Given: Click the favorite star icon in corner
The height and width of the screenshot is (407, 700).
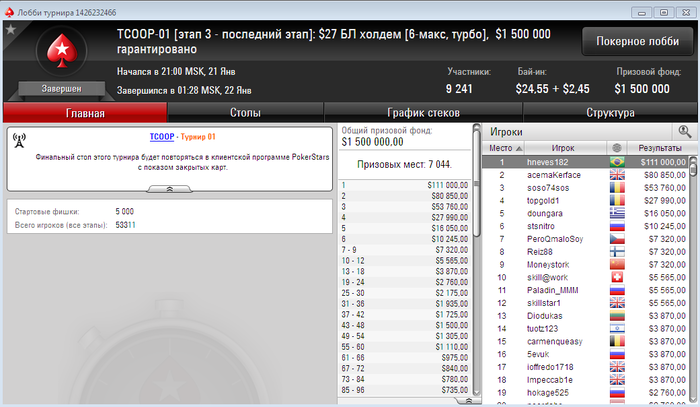Looking at the screenshot, I should (x=11, y=30).
